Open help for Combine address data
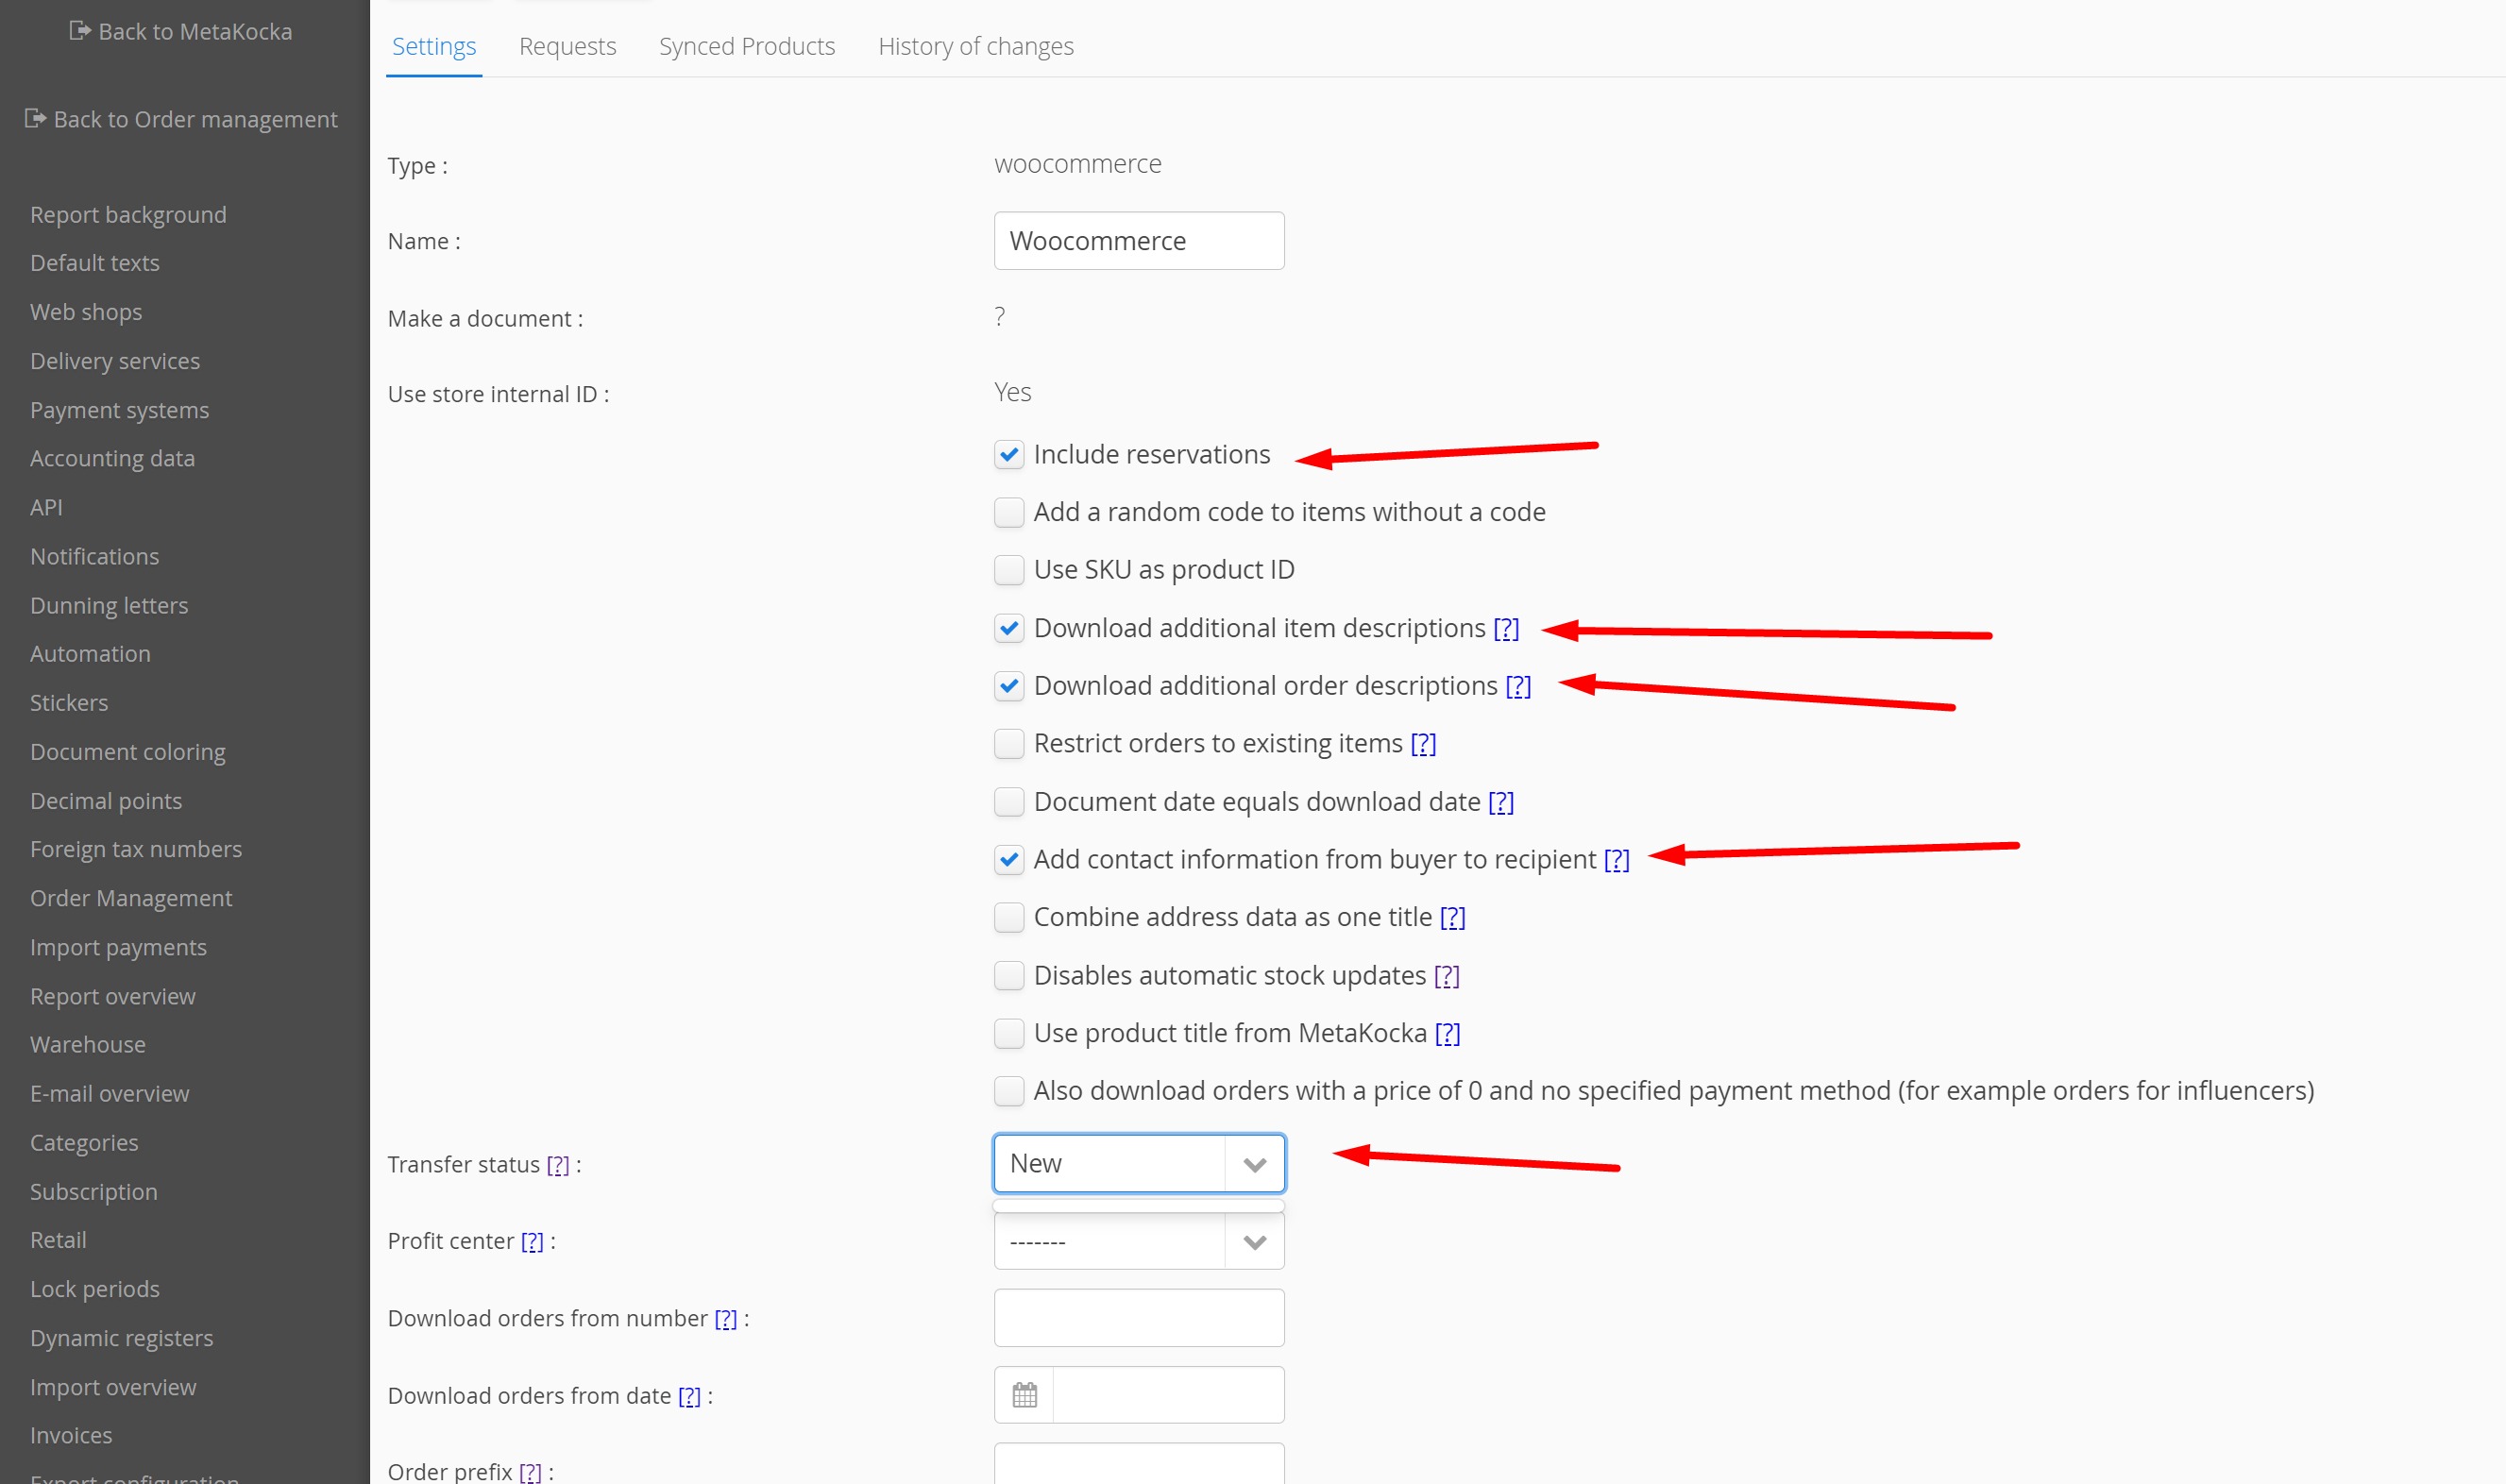This screenshot has height=1484, width=2506. pos(1452,917)
